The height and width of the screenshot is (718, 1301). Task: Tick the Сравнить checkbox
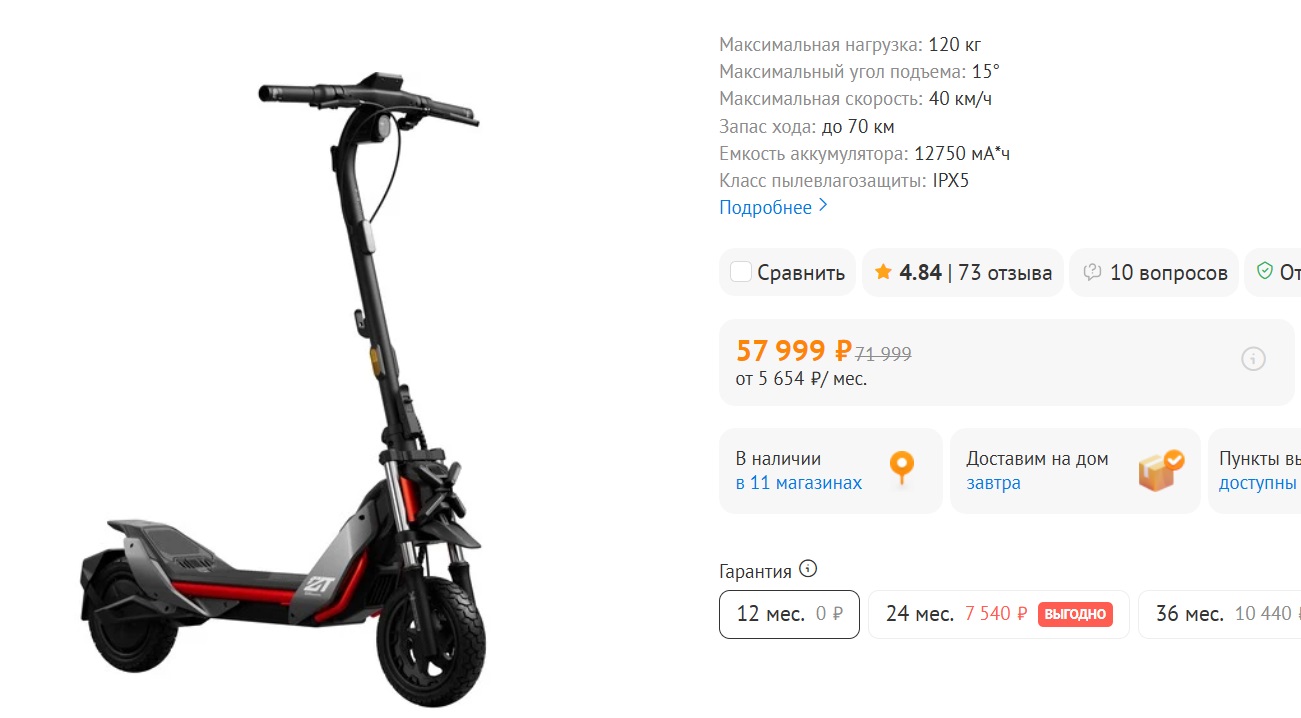(741, 272)
